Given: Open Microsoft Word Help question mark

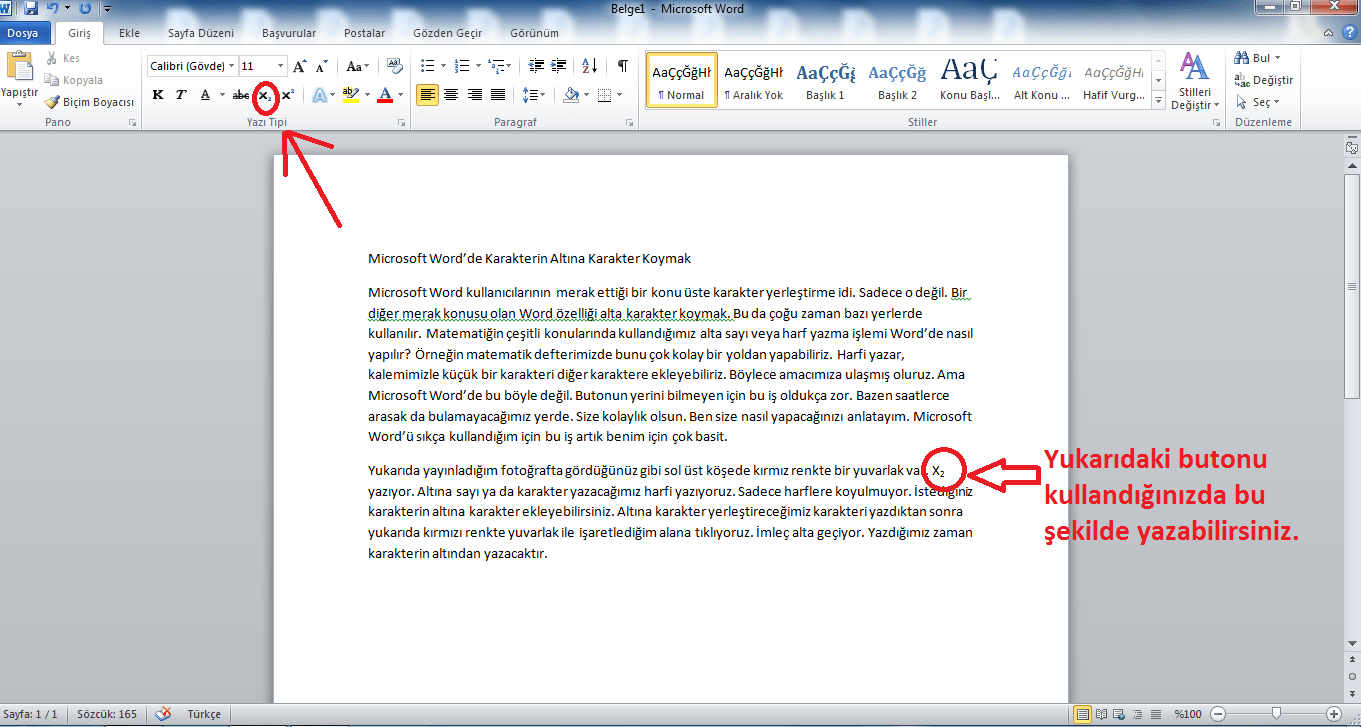Looking at the screenshot, I should click(1350, 32).
